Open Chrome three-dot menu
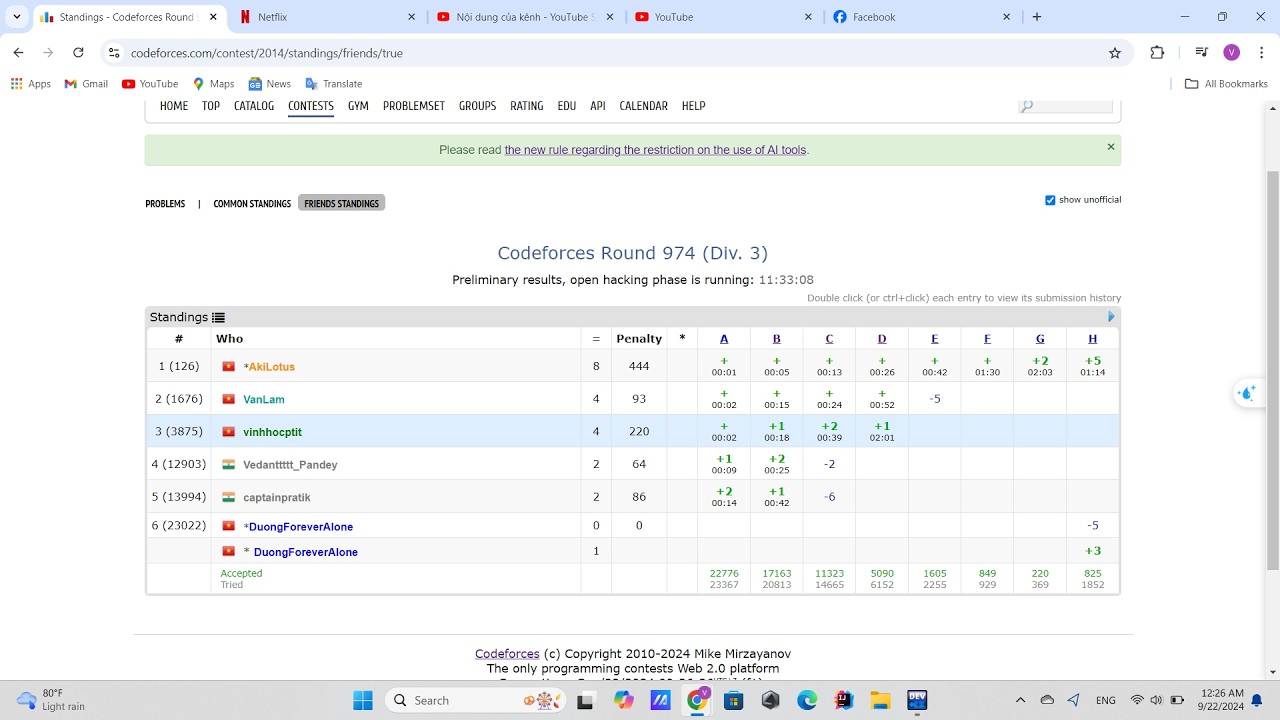Viewport: 1280px width, 720px height. click(1260, 53)
